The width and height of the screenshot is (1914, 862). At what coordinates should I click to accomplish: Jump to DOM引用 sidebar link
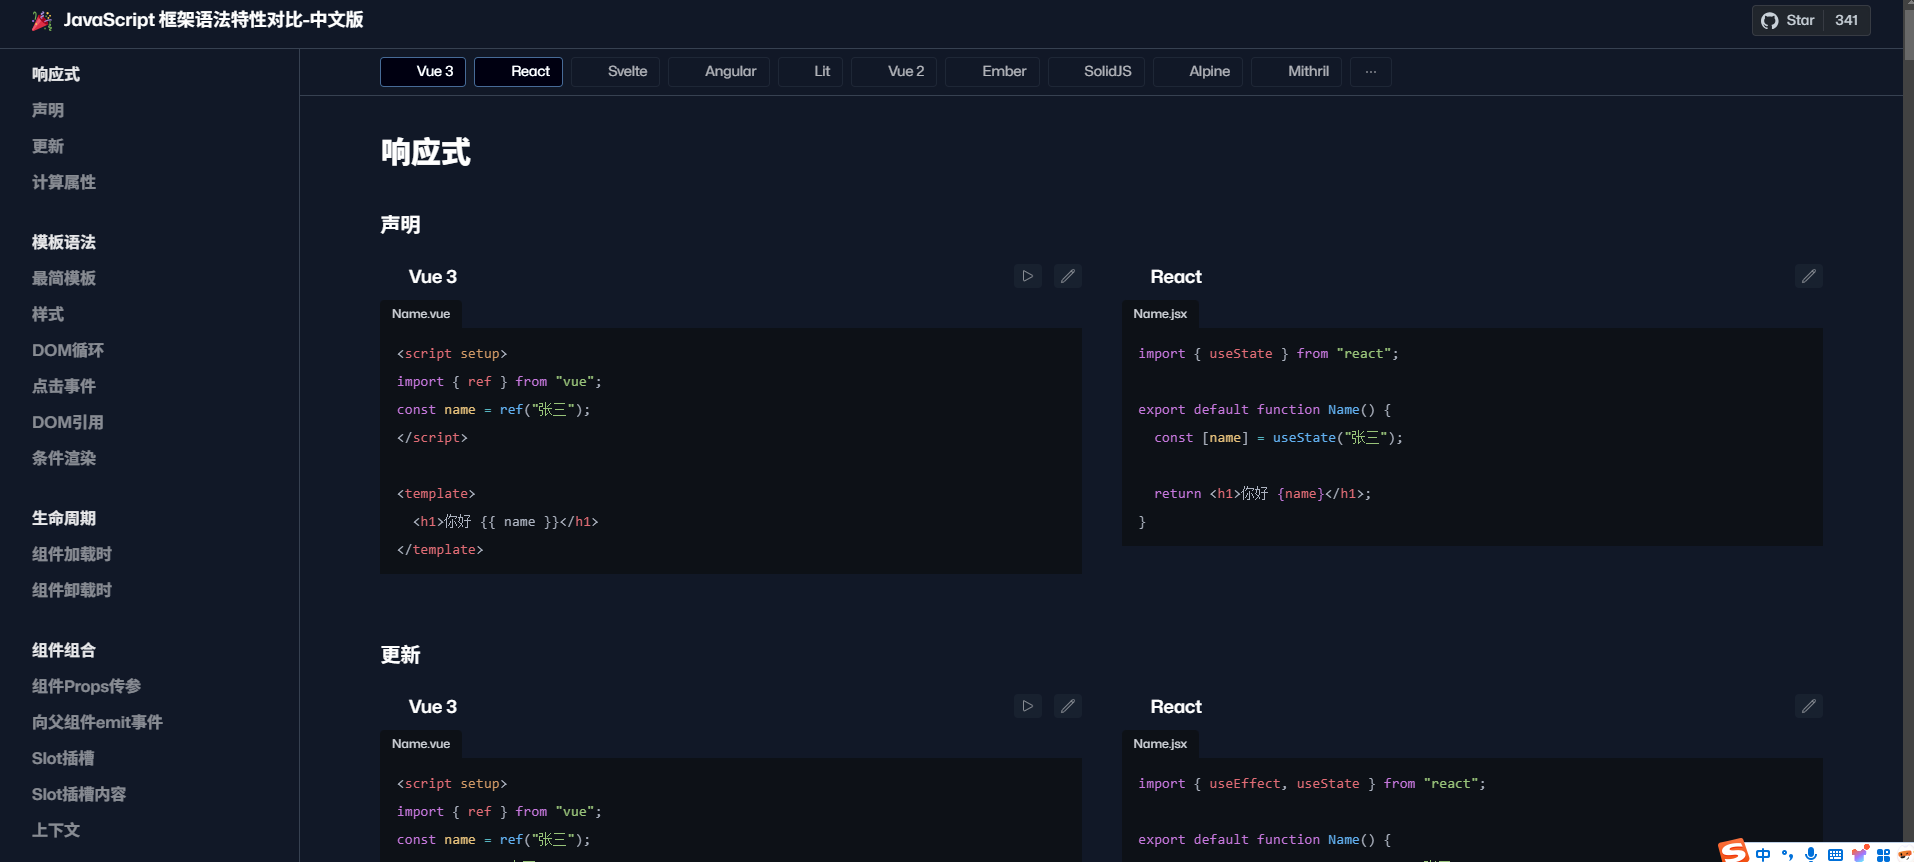(68, 422)
